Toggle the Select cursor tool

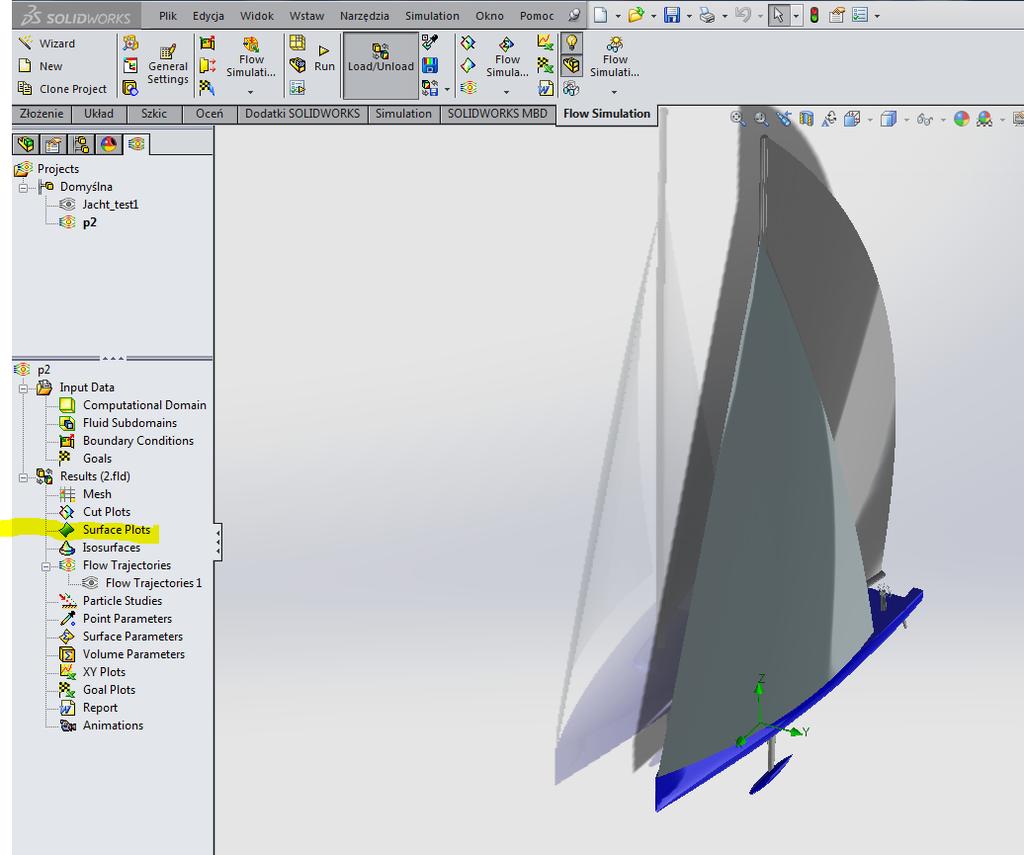click(778, 15)
